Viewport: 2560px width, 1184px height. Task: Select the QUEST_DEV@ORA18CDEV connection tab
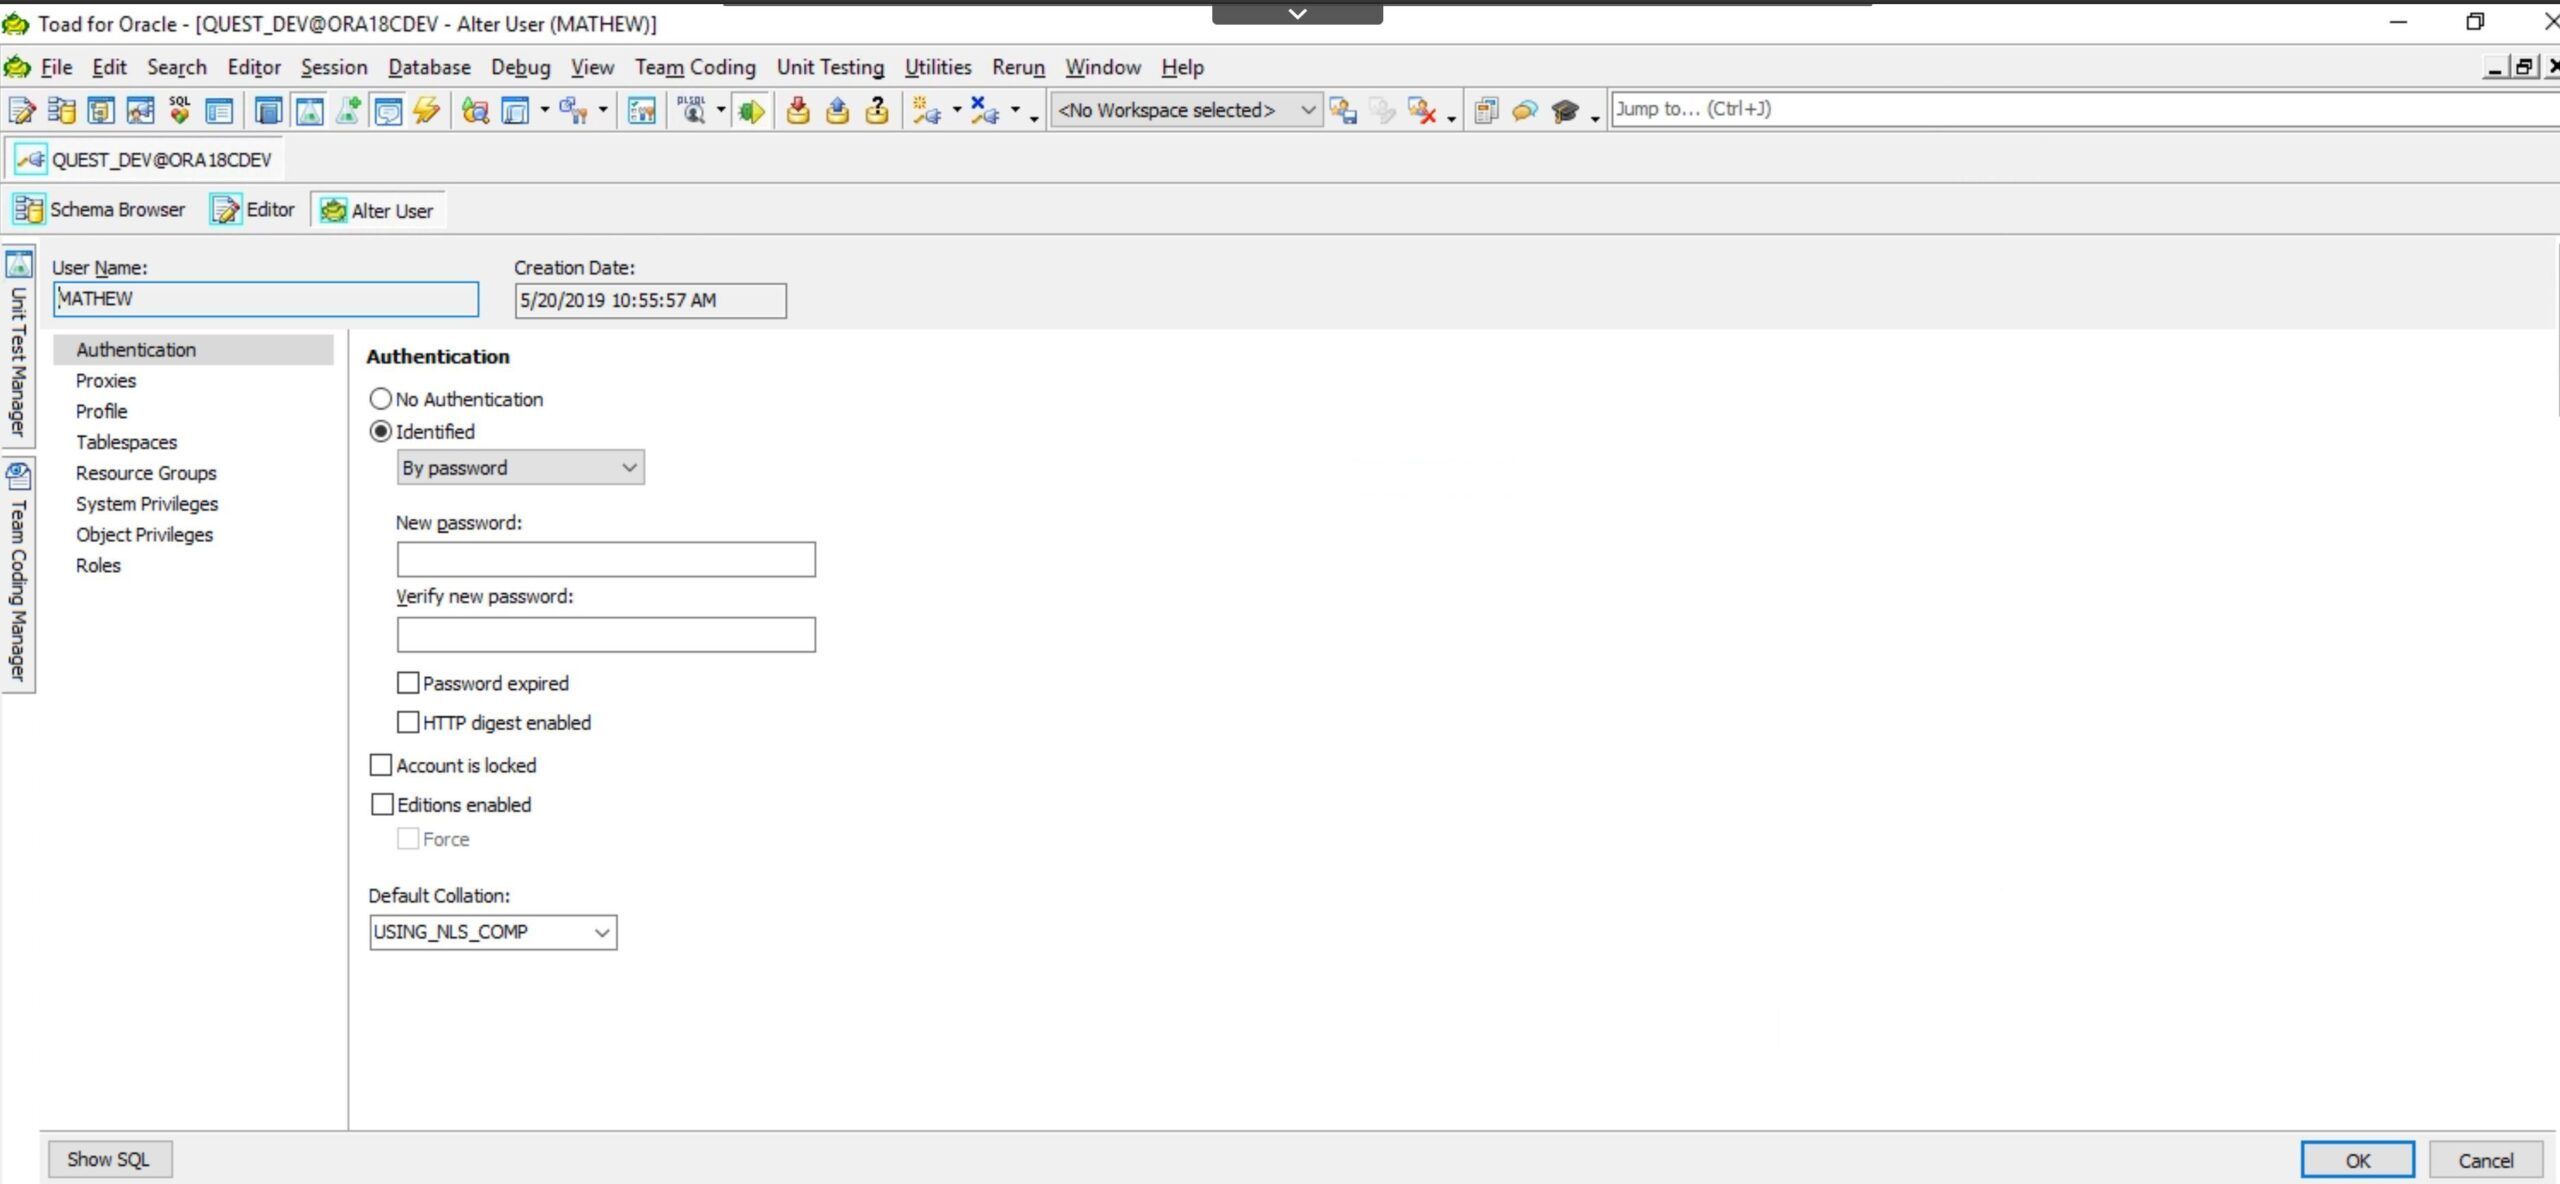(x=145, y=160)
